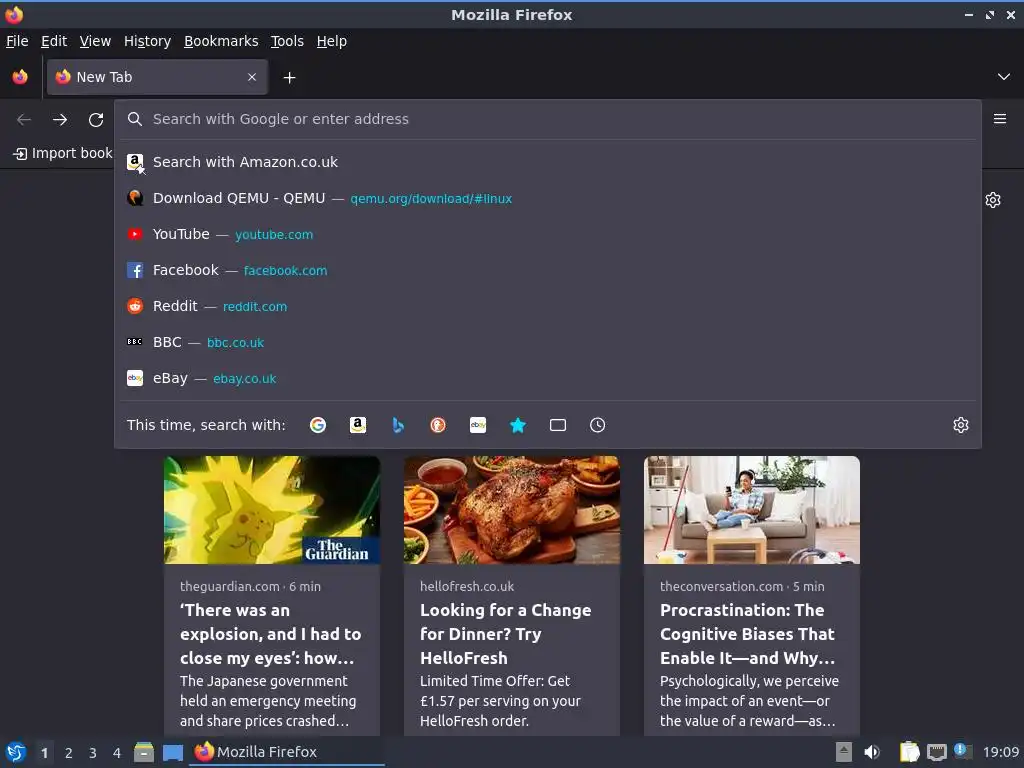Open a new tab with plus button

pyautogui.click(x=289, y=78)
